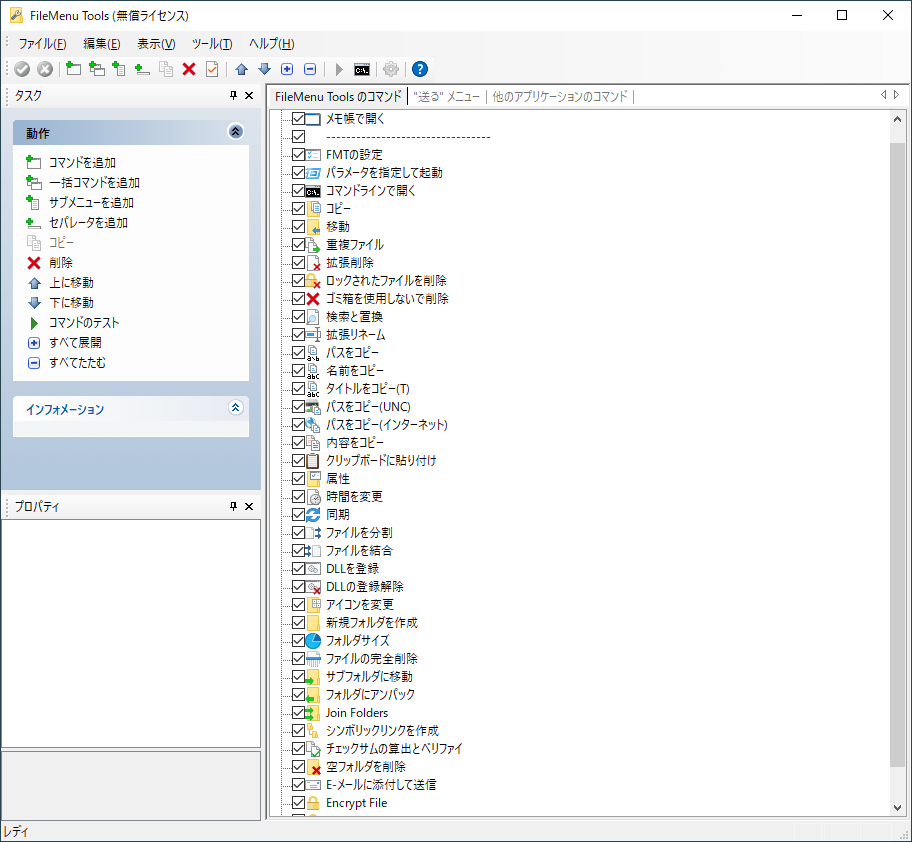Viewport: 912px width, 842px height.
Task: Click the red 削除 toolbar icon
Action: point(191,69)
